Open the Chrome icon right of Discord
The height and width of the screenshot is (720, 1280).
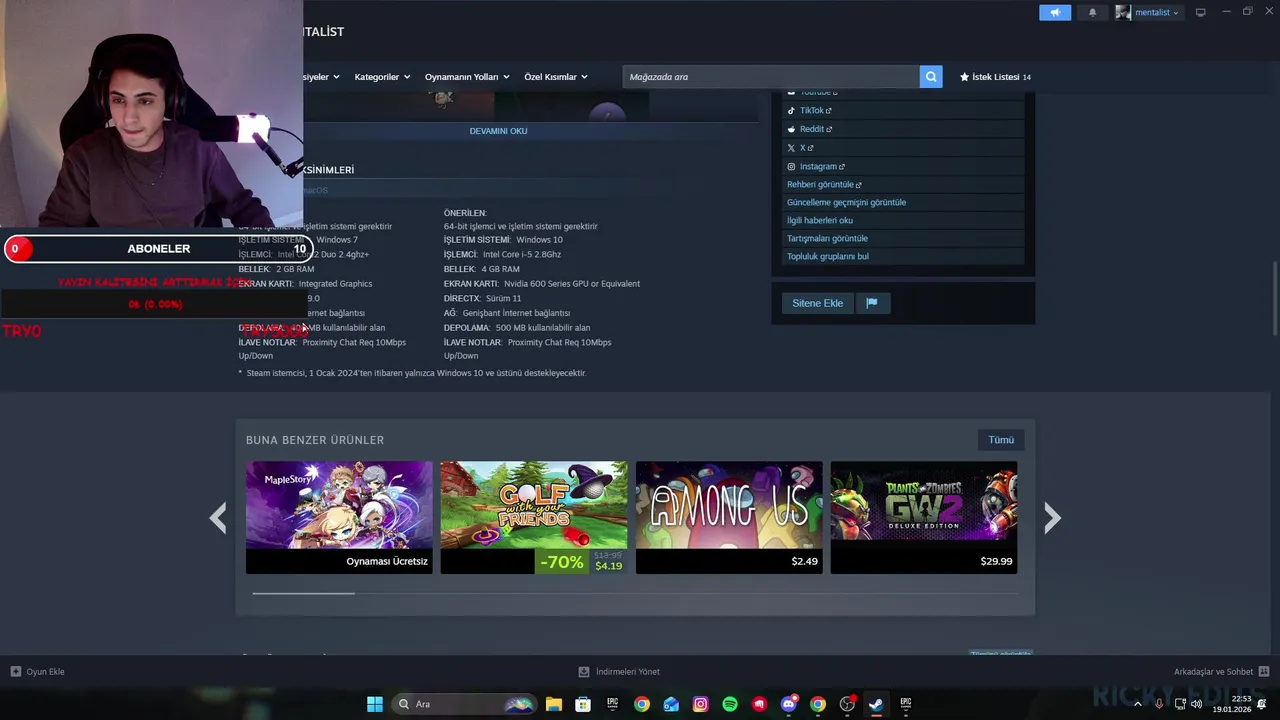pos(818,704)
